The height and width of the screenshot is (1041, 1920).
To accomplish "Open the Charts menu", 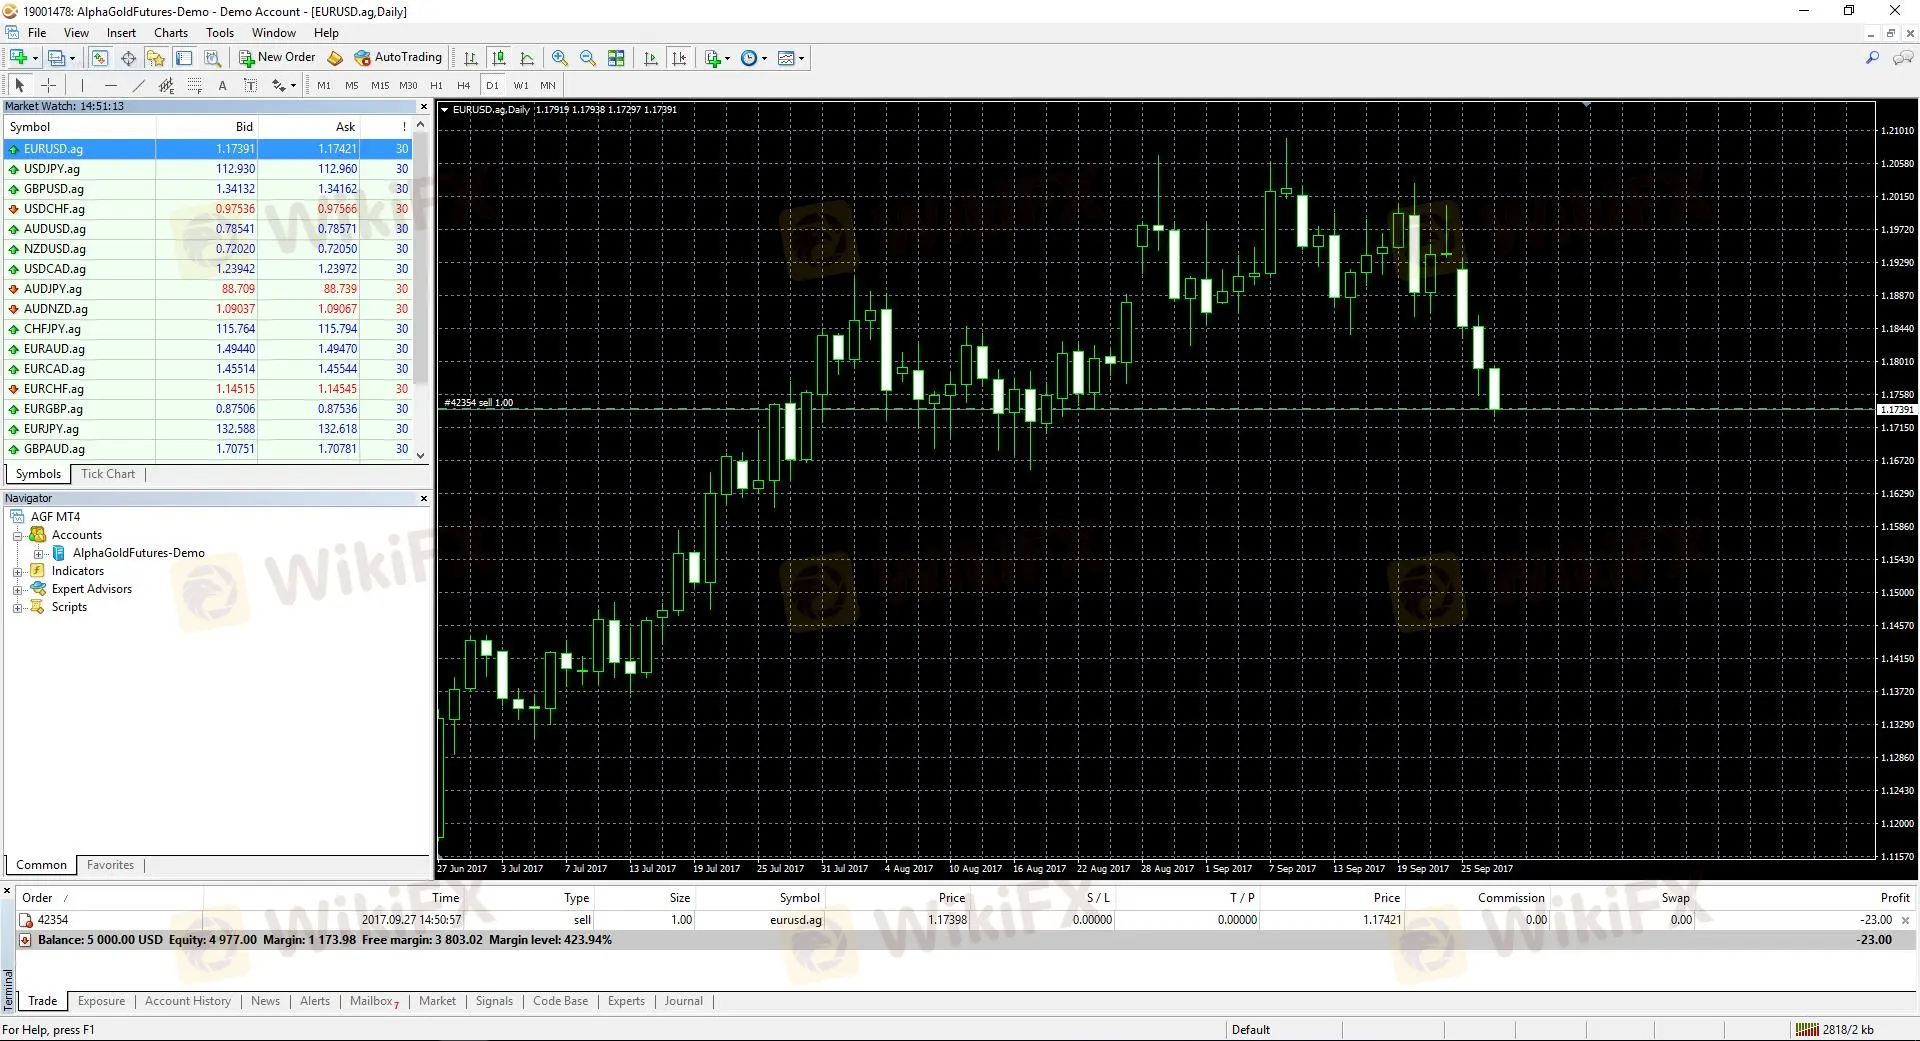I will [171, 33].
